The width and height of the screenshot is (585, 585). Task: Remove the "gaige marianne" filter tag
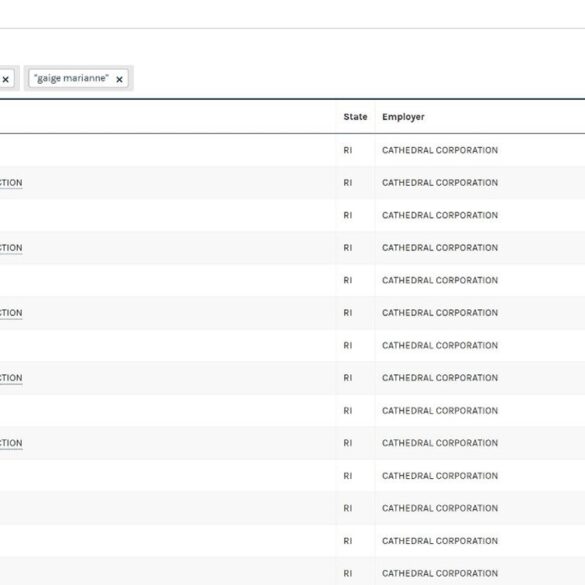119,79
